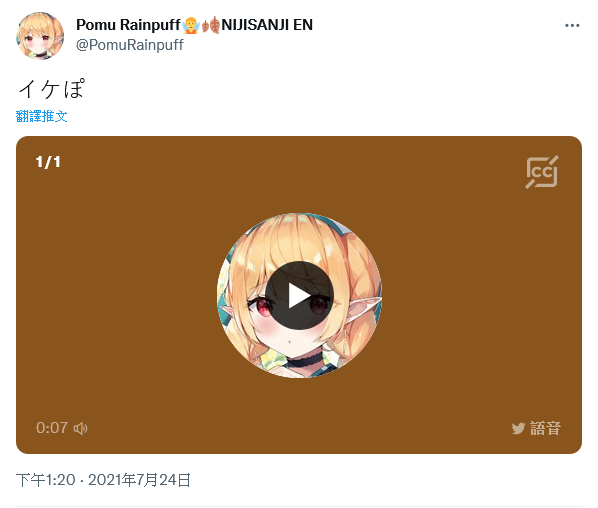Select the tweet text イケぽ
This screenshot has width=598, height=508.
point(51,89)
